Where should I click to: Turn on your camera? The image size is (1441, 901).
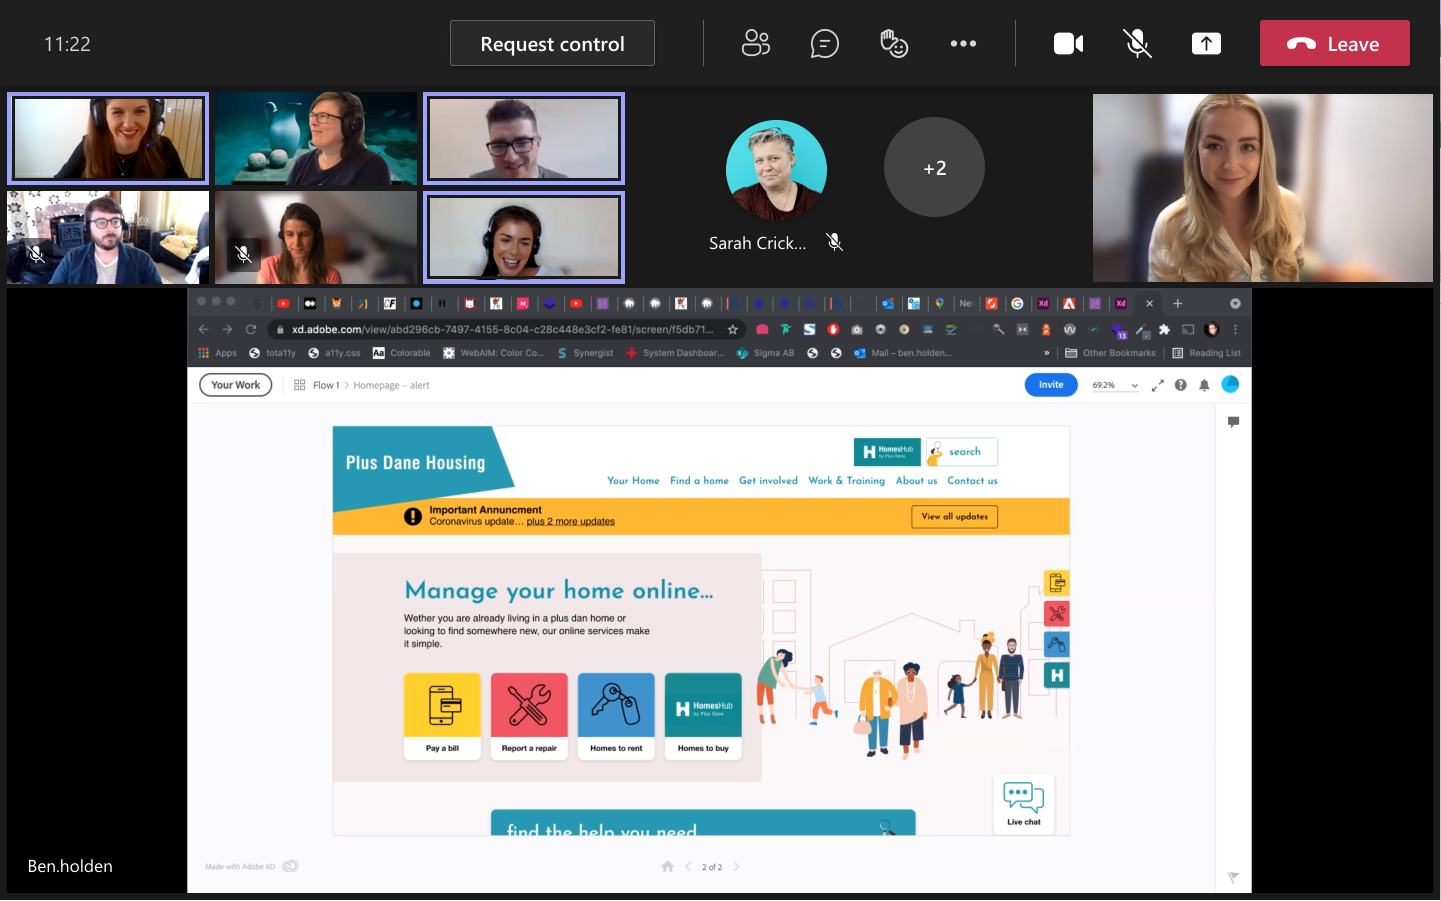point(1067,43)
